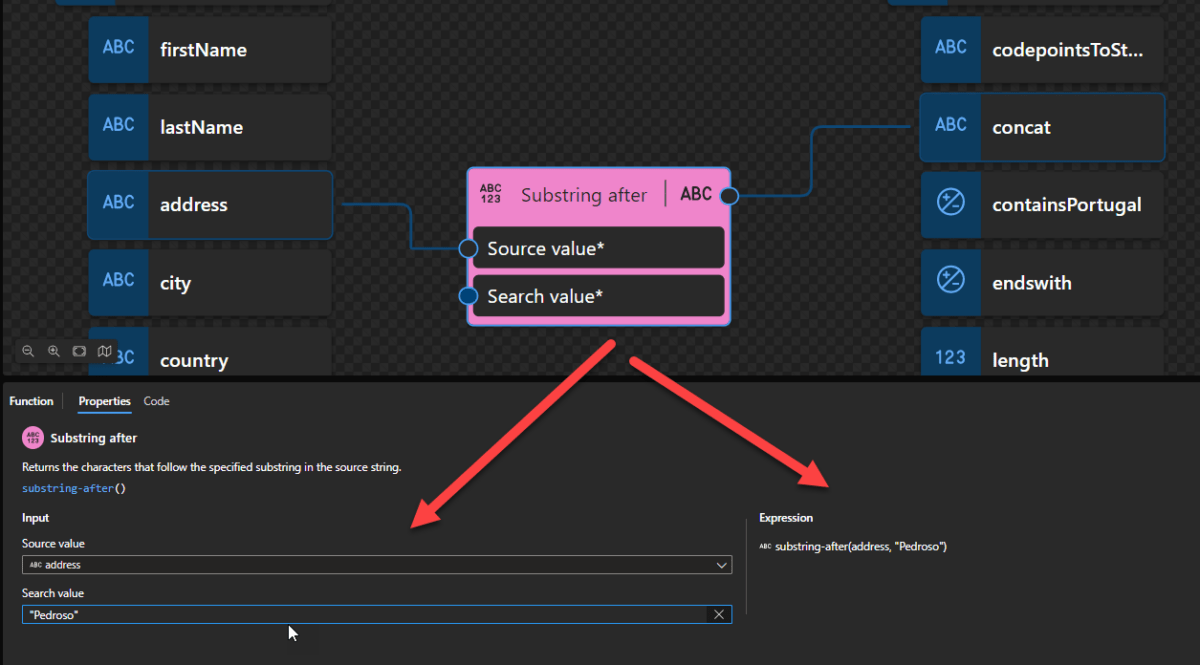The width and height of the screenshot is (1200, 665).
Task: Open the substring-after() documentation link
Action: tap(67, 488)
